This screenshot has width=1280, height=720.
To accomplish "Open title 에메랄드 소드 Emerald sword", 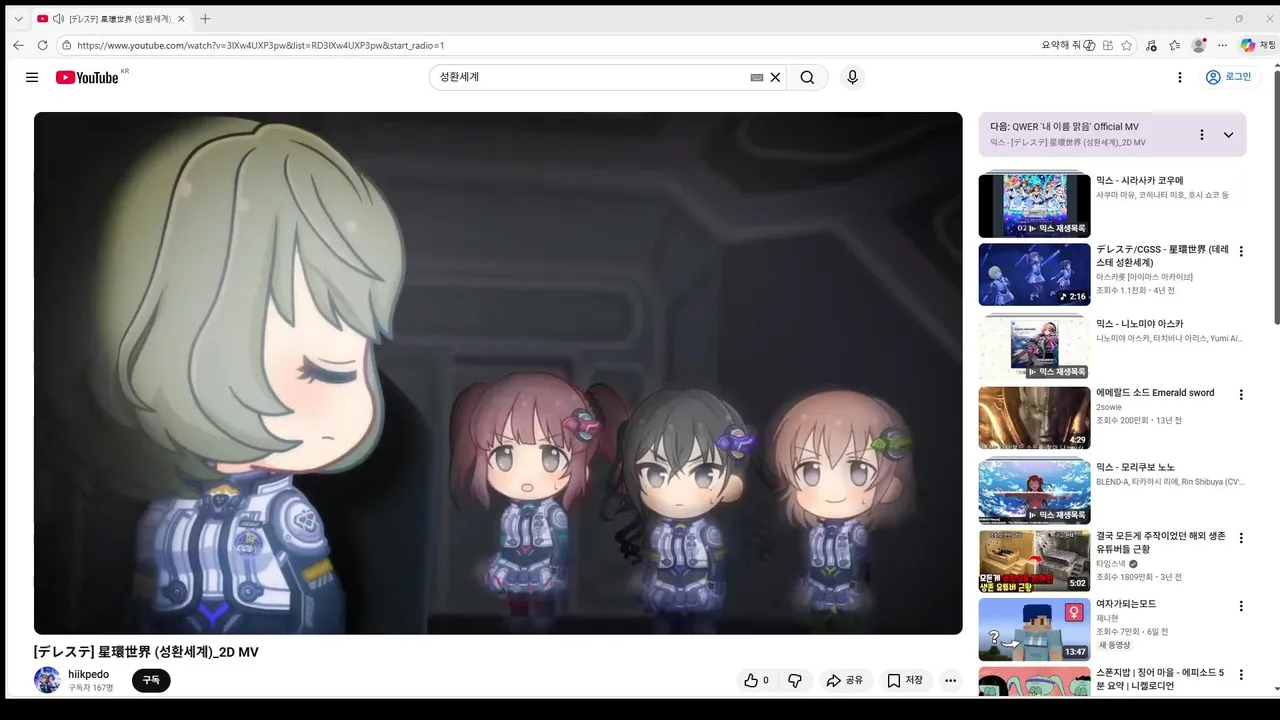I will [1155, 393].
